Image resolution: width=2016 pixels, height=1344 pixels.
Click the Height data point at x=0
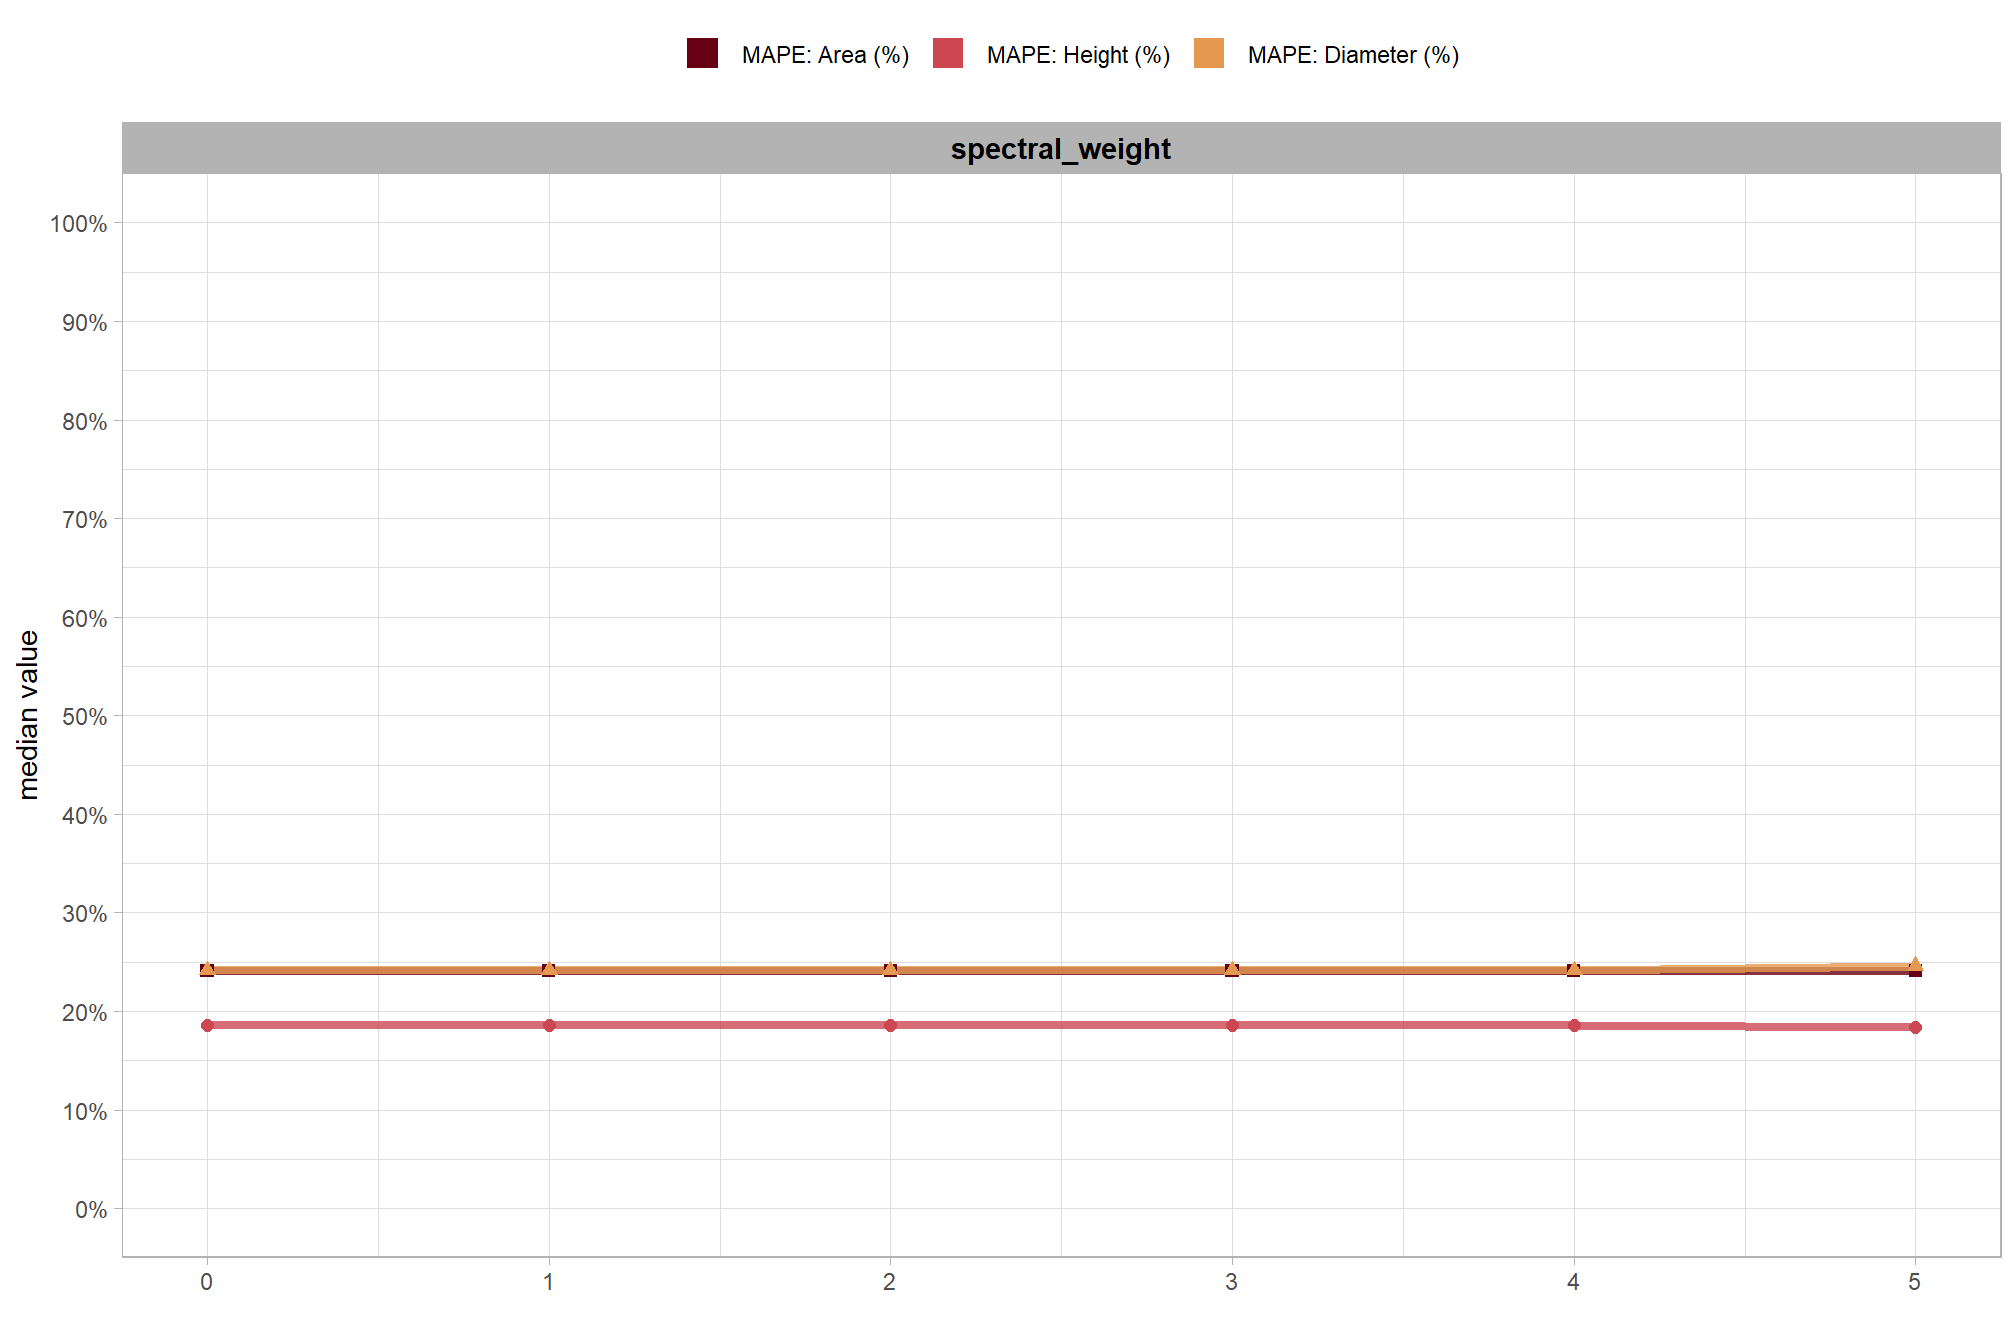coord(207,1025)
